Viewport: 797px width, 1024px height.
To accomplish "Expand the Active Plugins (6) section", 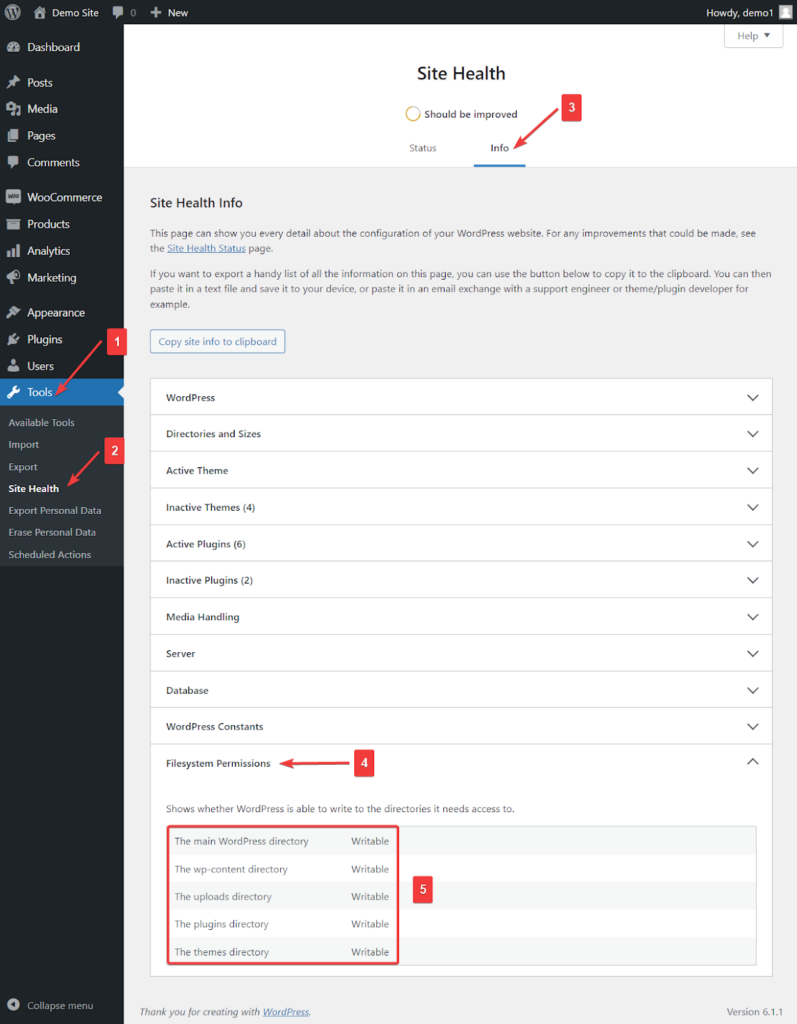I will click(x=461, y=543).
